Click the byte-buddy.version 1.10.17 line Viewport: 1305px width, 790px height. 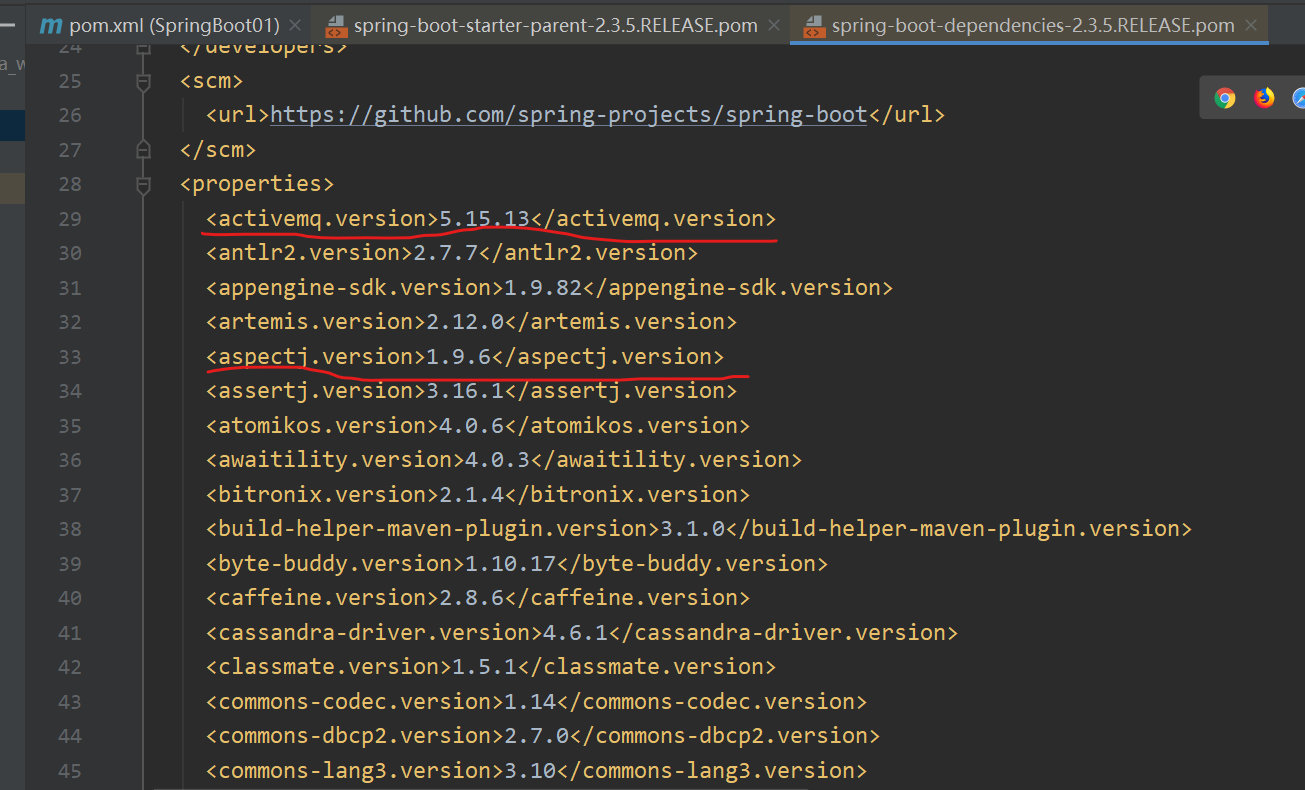click(517, 563)
